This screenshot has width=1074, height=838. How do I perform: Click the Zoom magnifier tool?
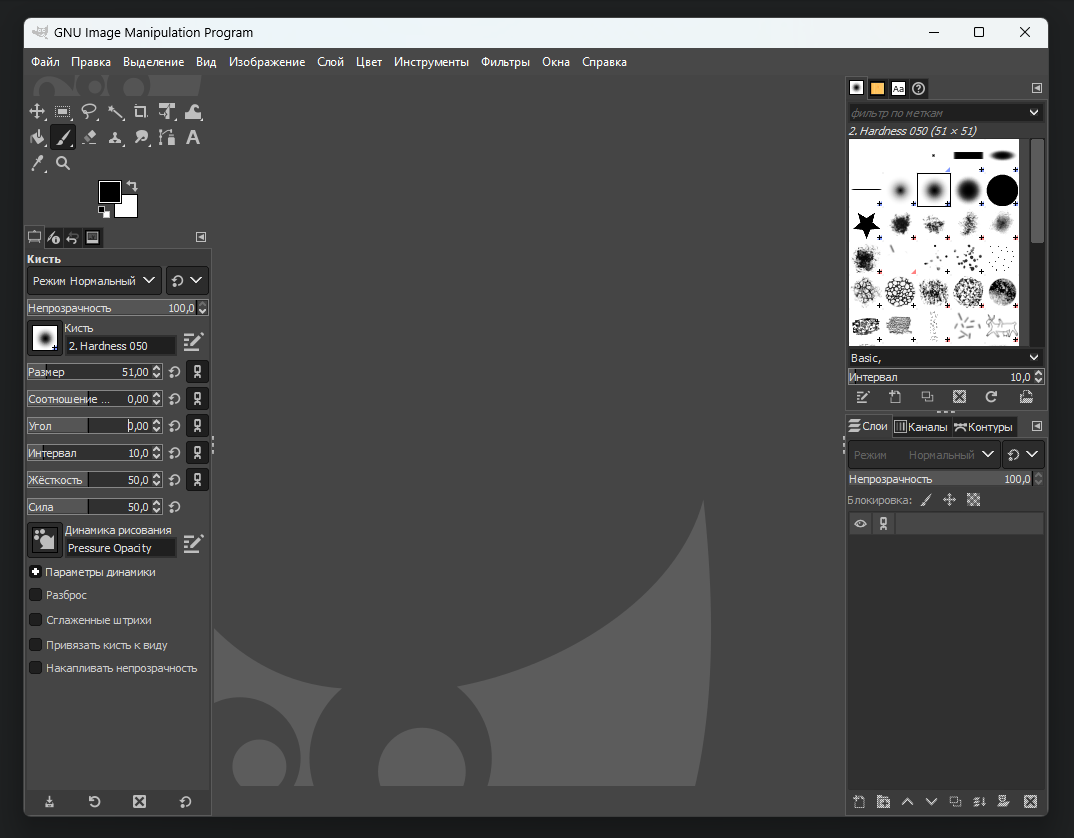63,163
